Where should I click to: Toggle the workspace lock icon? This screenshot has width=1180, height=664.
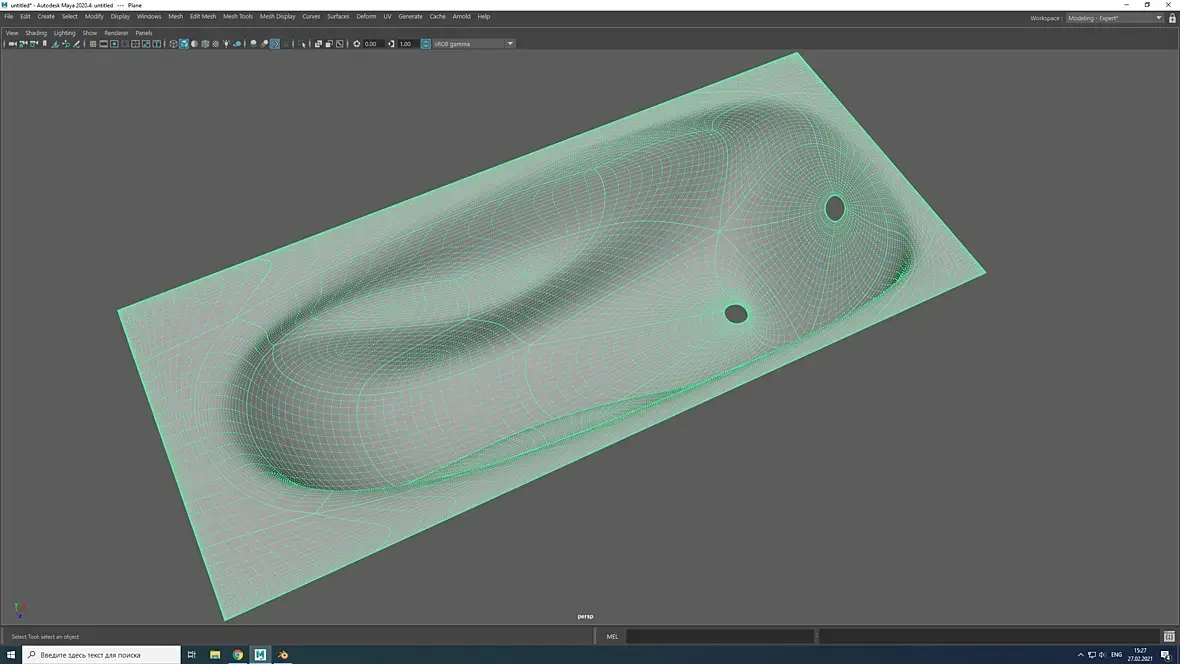[1171, 18]
